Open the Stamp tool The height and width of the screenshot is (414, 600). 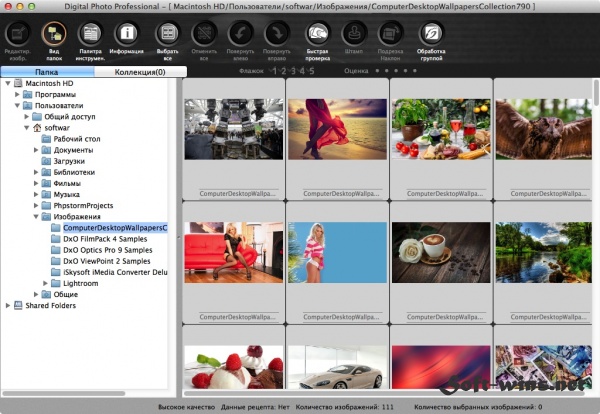pos(354,34)
